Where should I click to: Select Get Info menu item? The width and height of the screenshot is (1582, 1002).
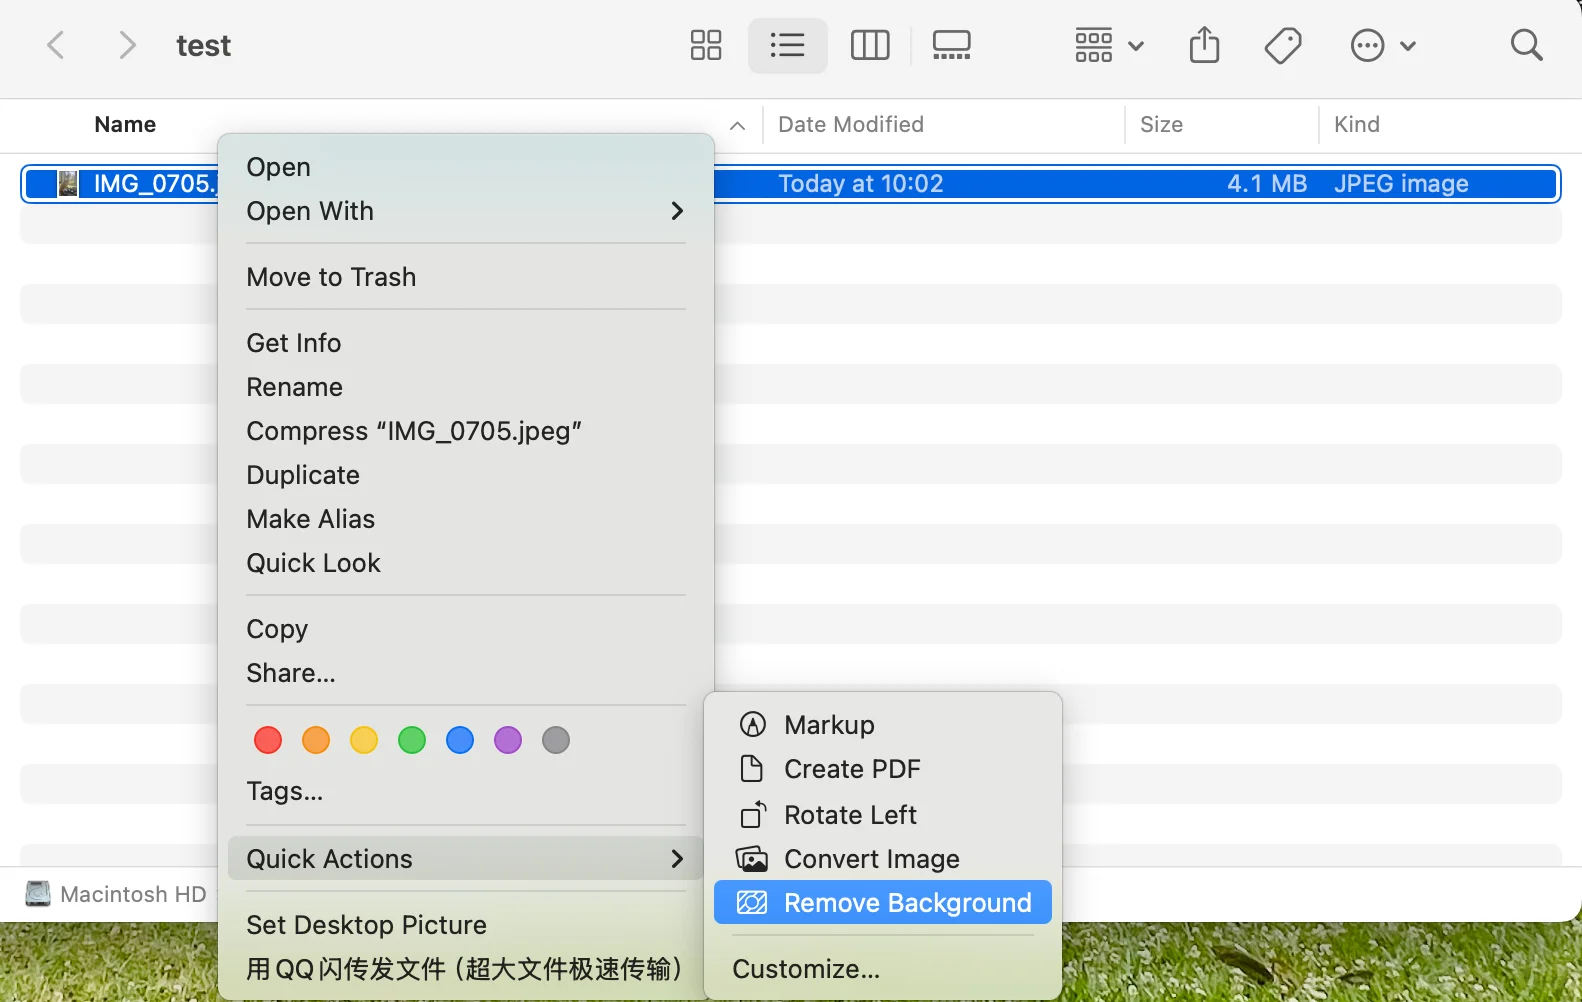[x=466, y=343]
